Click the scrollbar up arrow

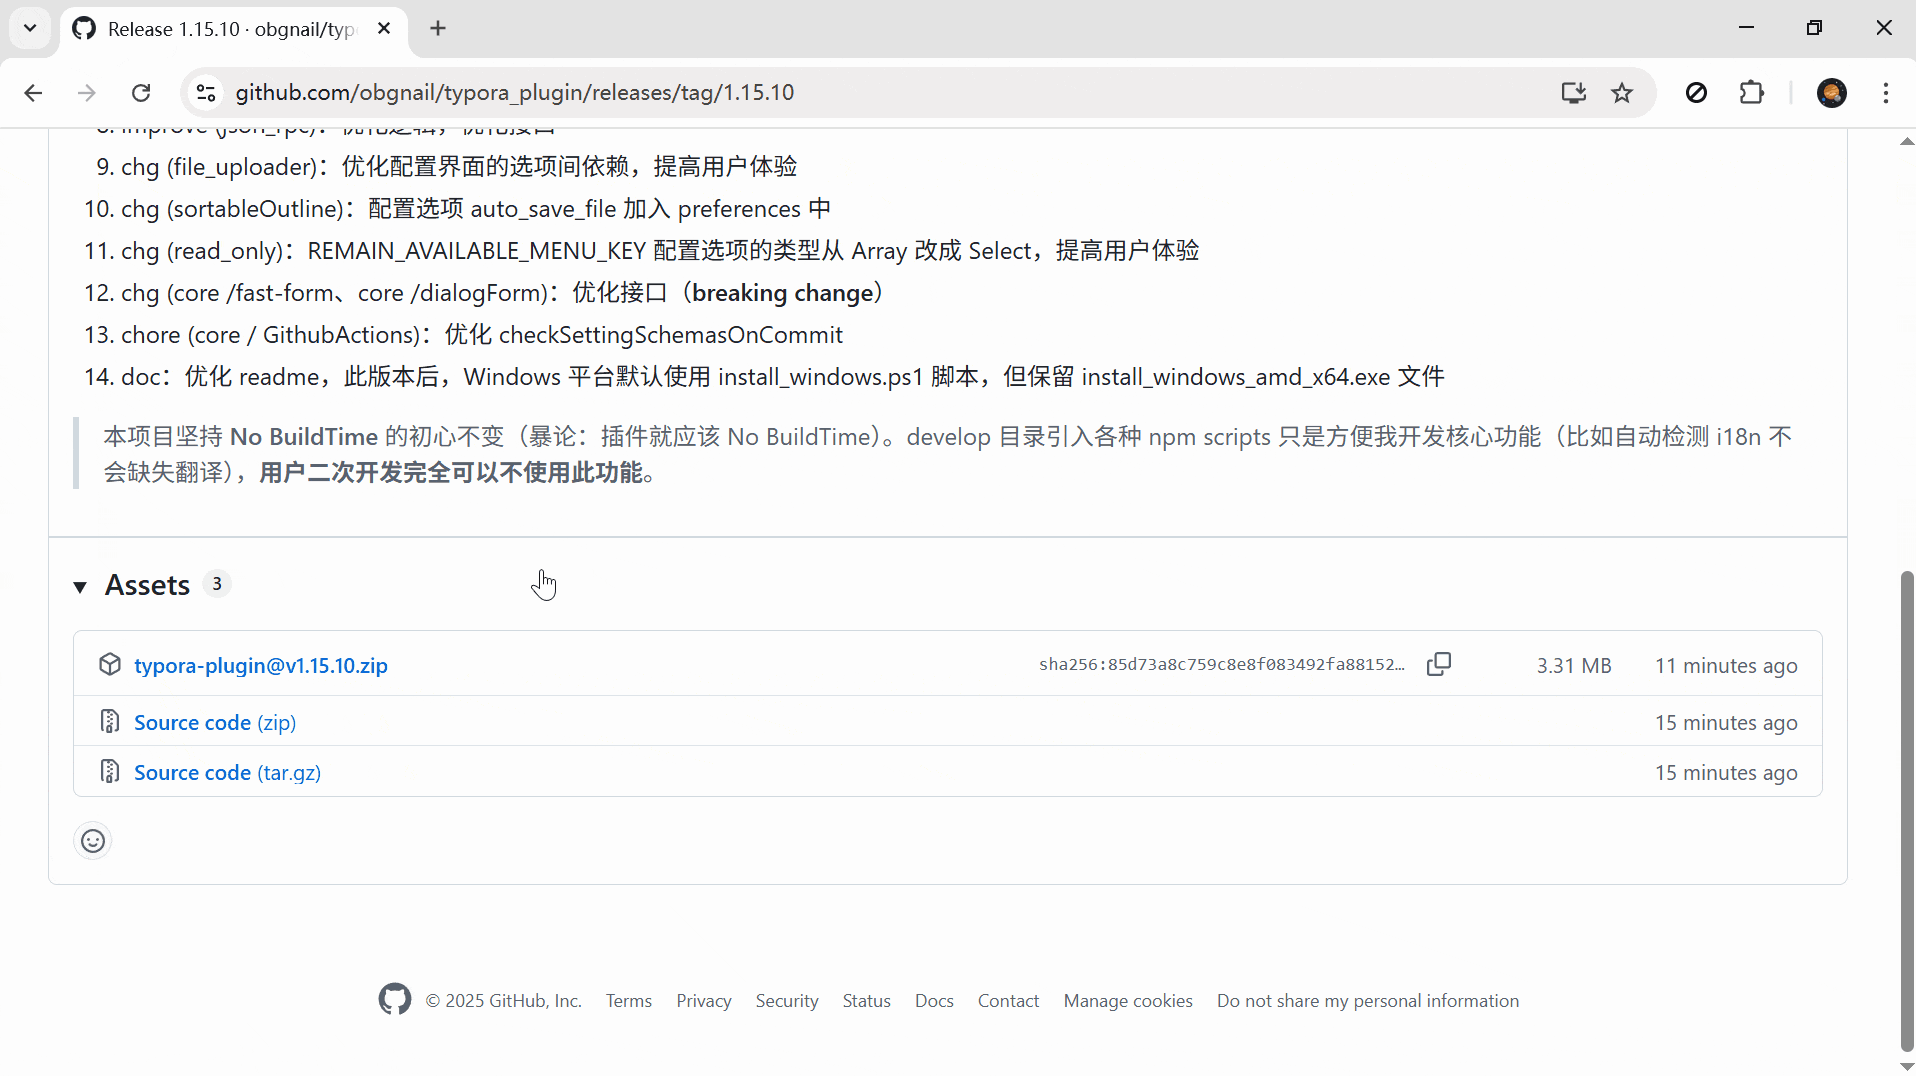point(1907,141)
